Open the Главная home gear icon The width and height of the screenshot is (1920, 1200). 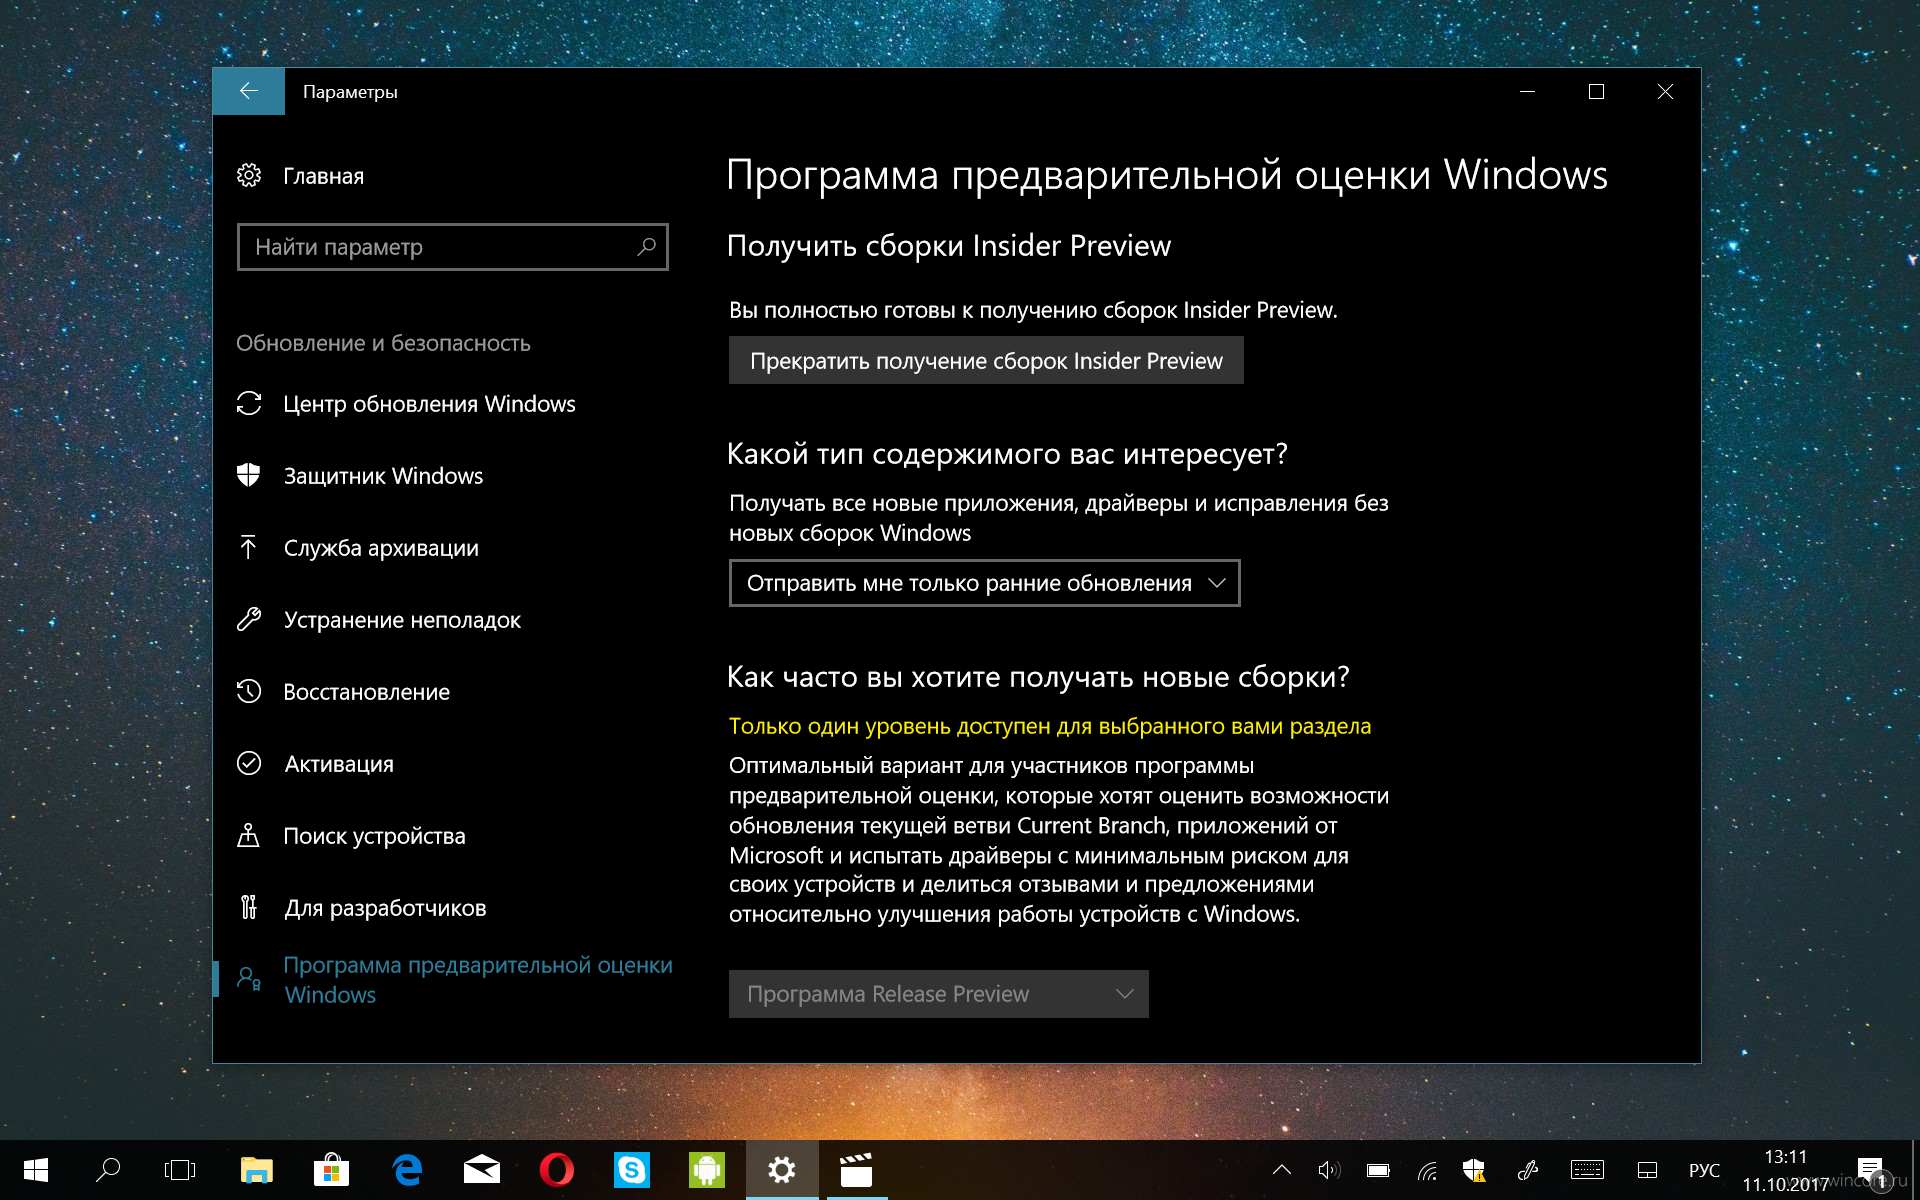(x=249, y=176)
